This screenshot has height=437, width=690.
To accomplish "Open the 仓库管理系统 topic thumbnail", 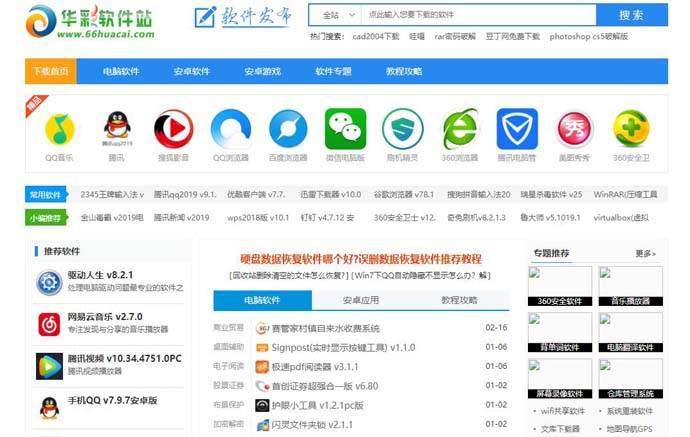I will 631,378.
